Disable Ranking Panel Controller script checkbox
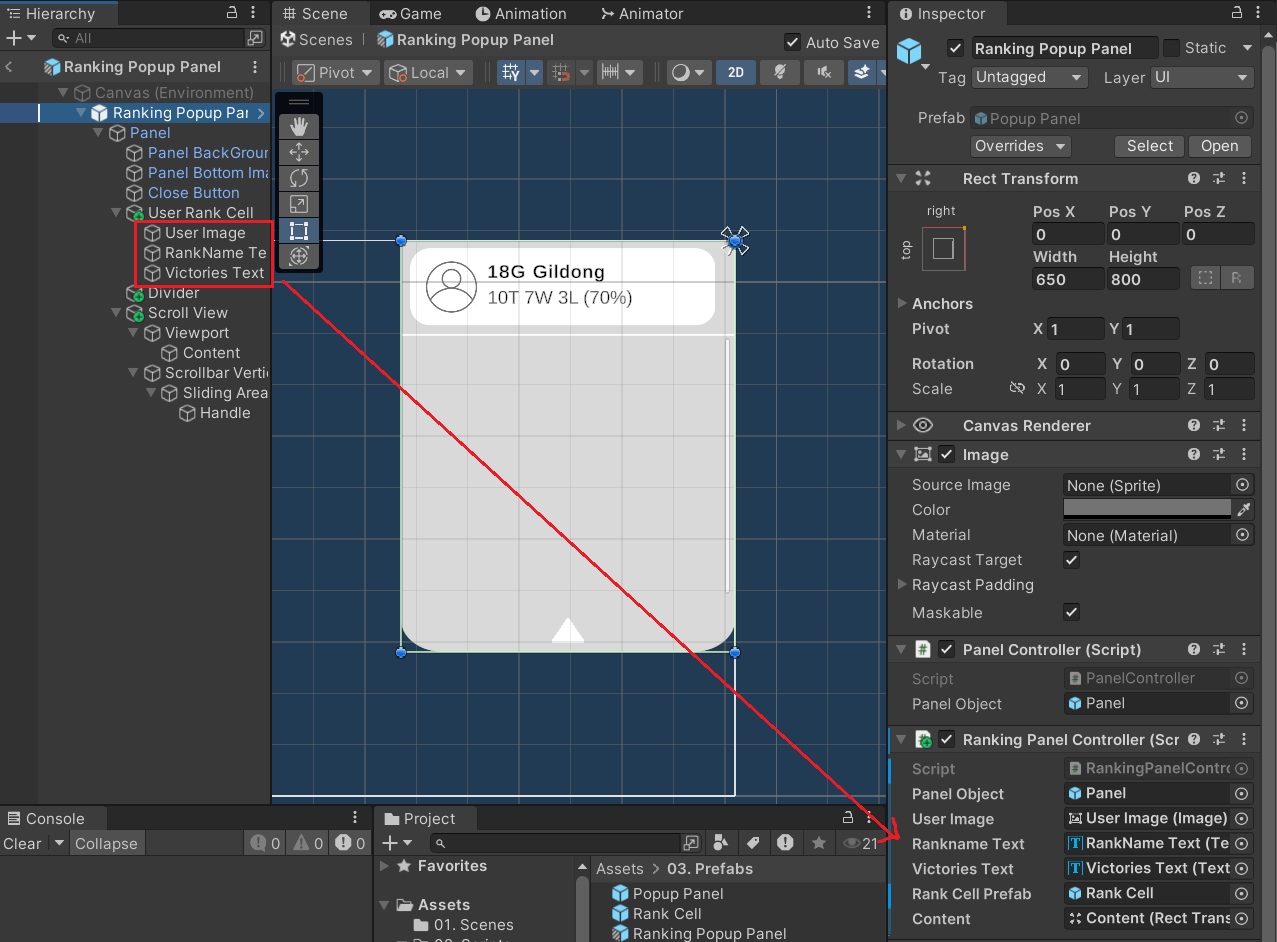The image size is (1277, 942). (947, 739)
